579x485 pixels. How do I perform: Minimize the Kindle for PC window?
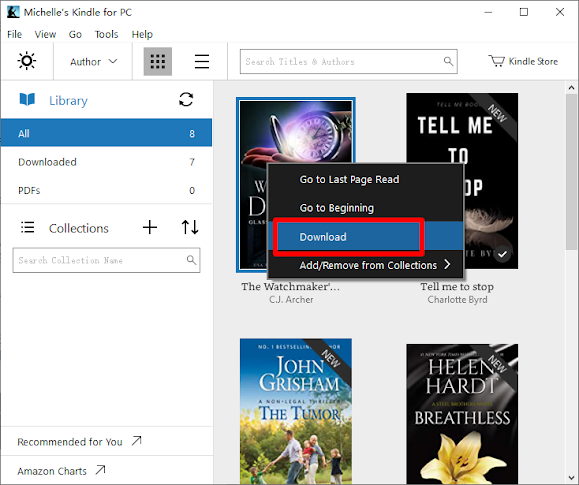coord(488,12)
